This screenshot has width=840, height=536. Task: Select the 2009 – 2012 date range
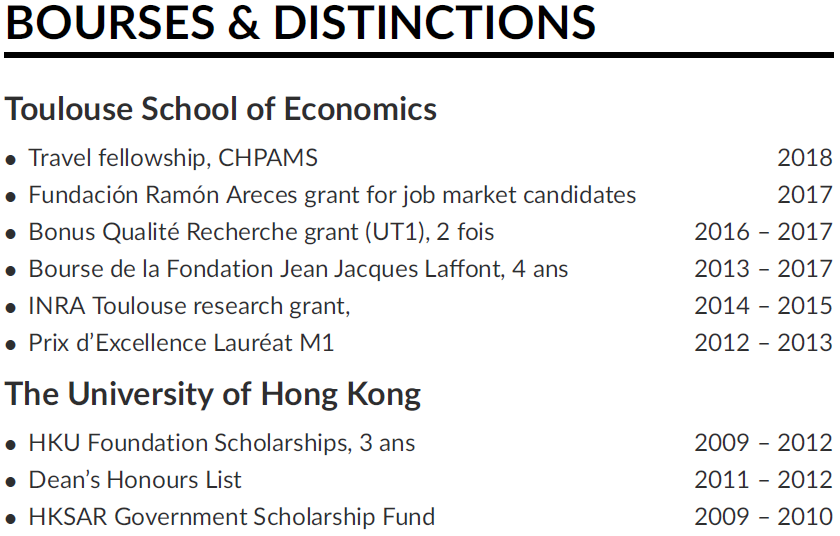tap(763, 443)
